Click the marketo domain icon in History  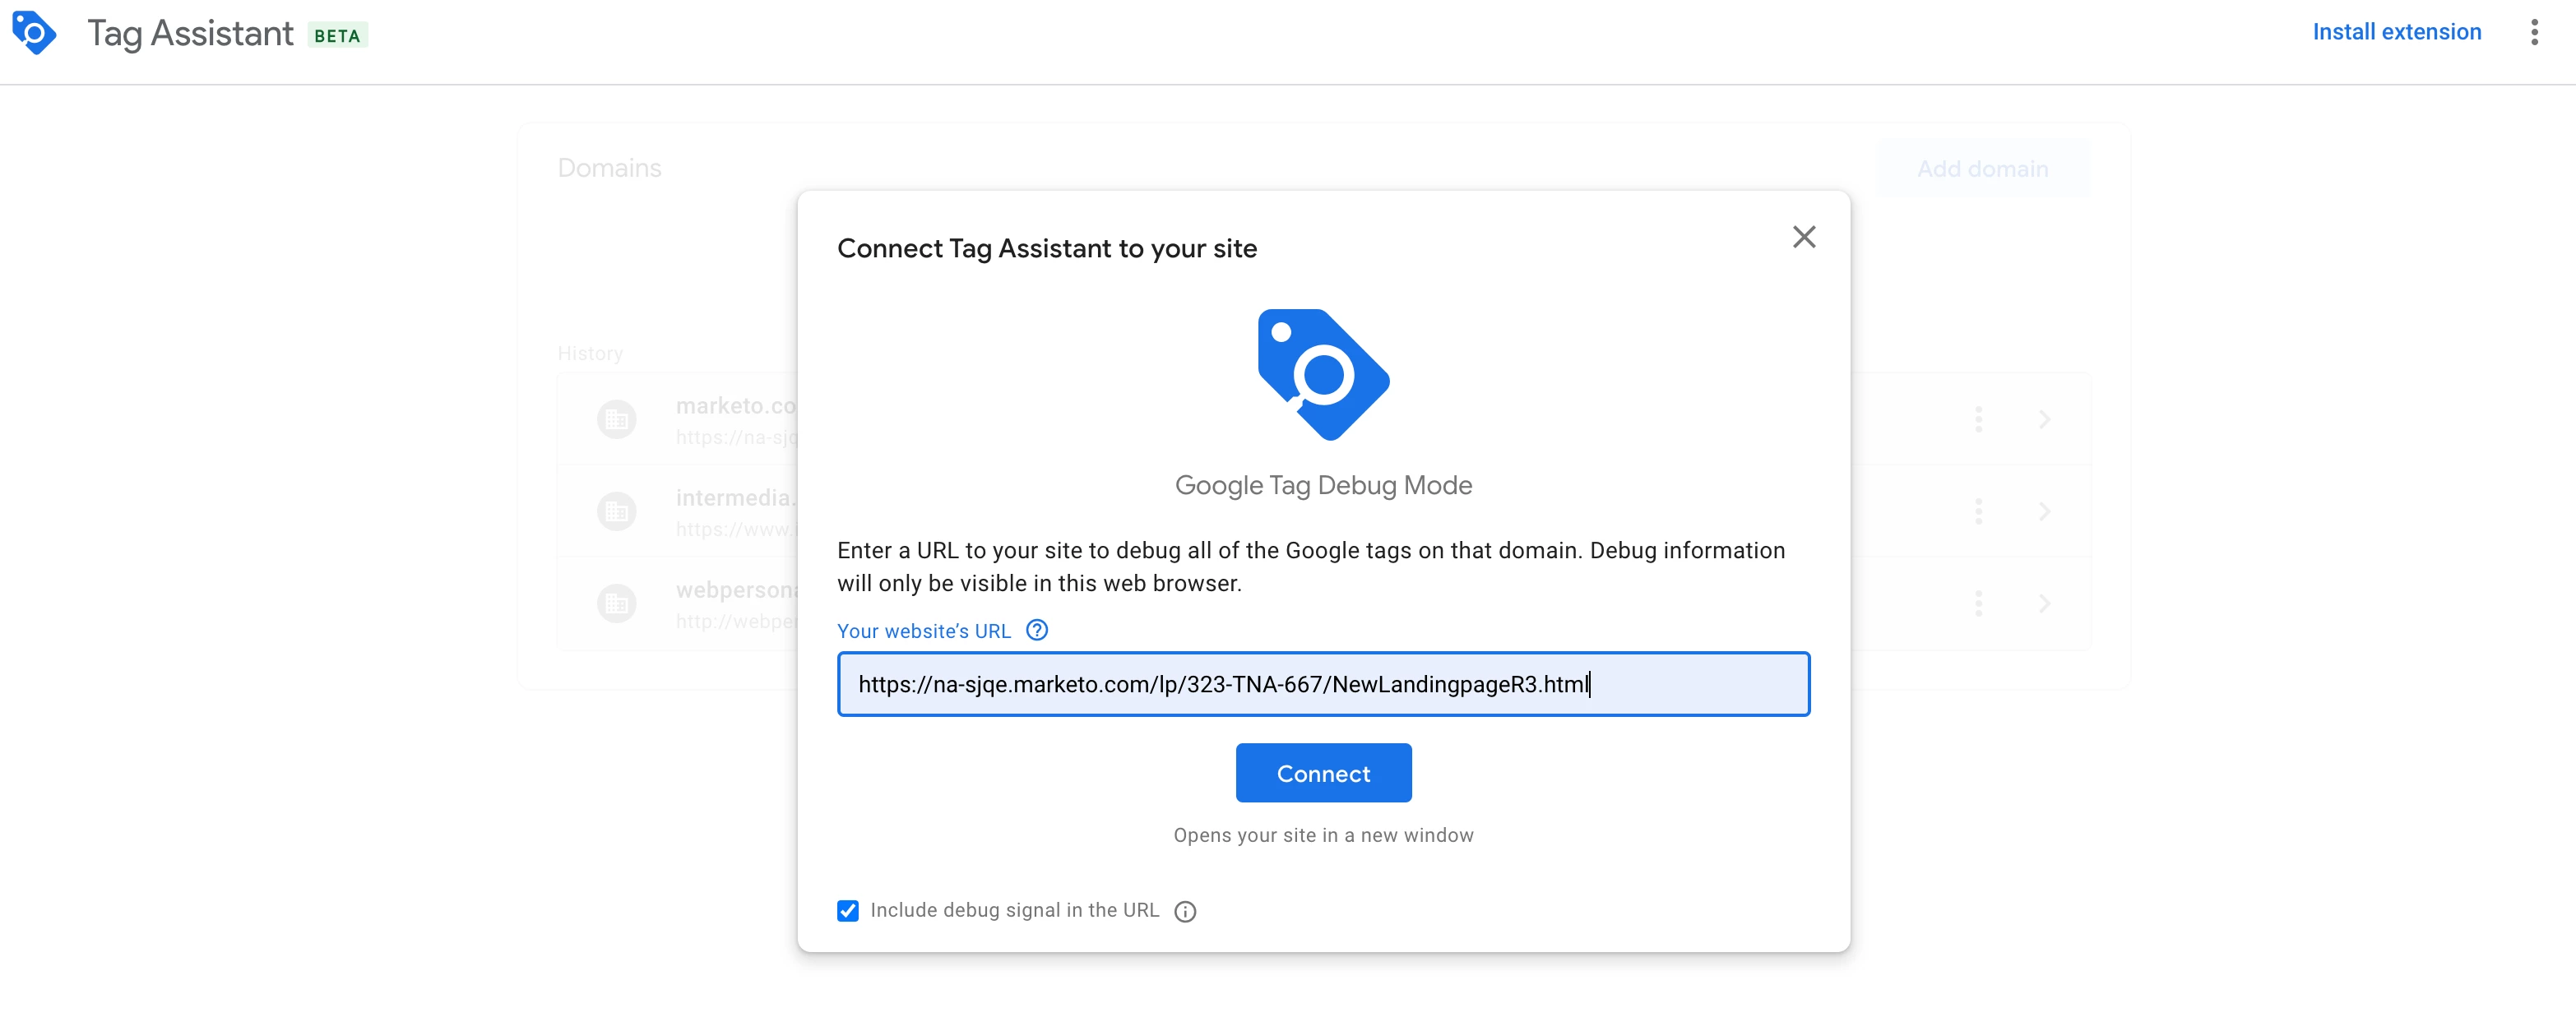coord(616,419)
